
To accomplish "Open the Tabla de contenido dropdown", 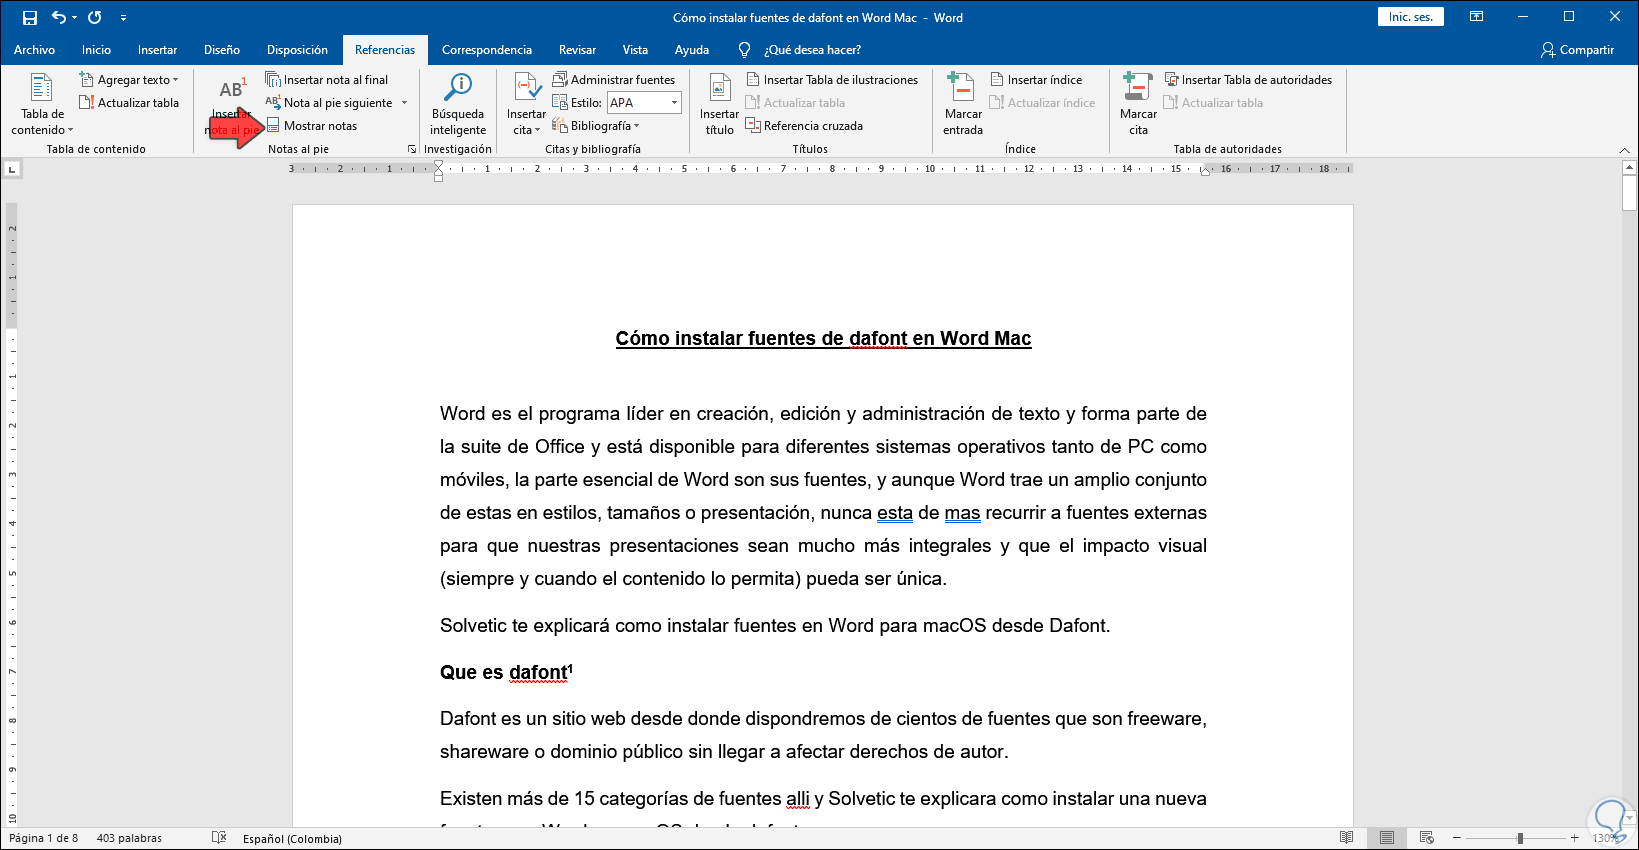I will 42,105.
